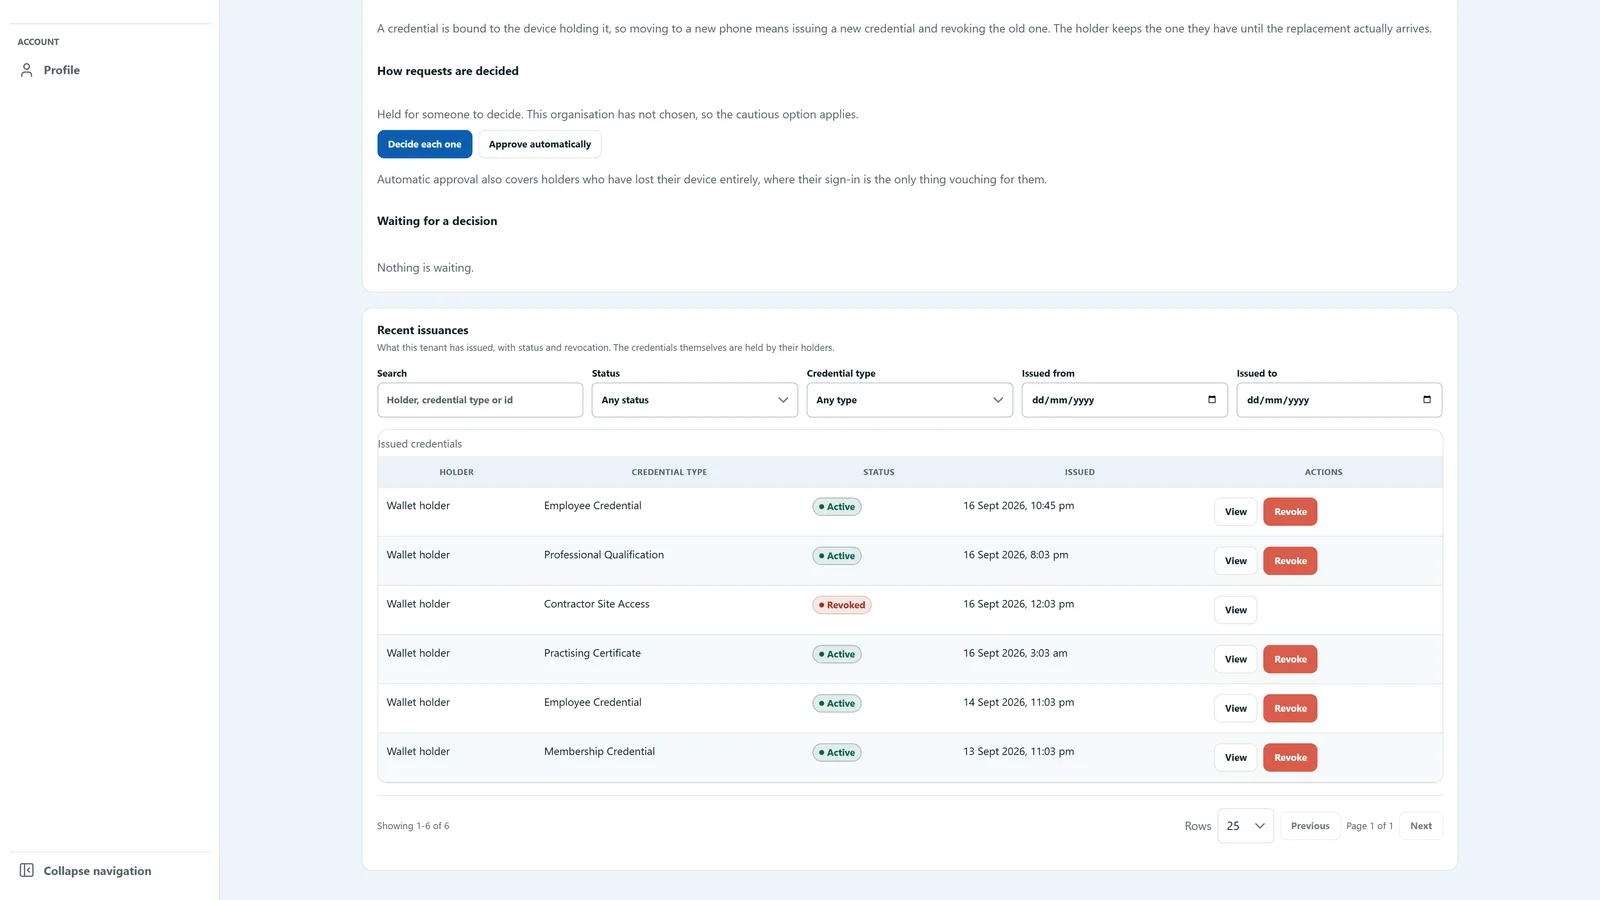Click the Status column header

click(x=879, y=472)
